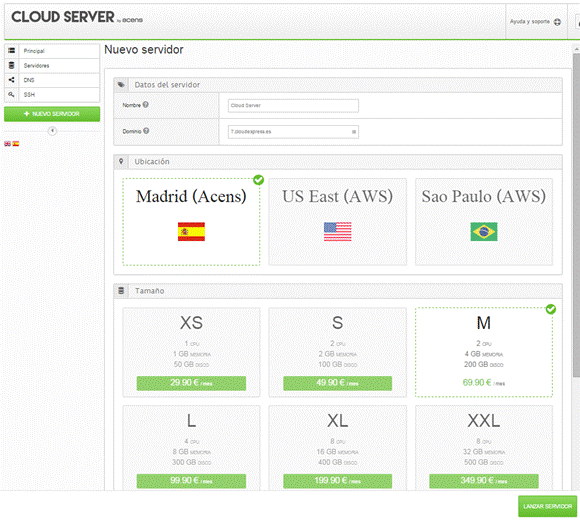Click the 69.90 € price text
Viewport: 580px width, 520px height.
click(x=483, y=383)
